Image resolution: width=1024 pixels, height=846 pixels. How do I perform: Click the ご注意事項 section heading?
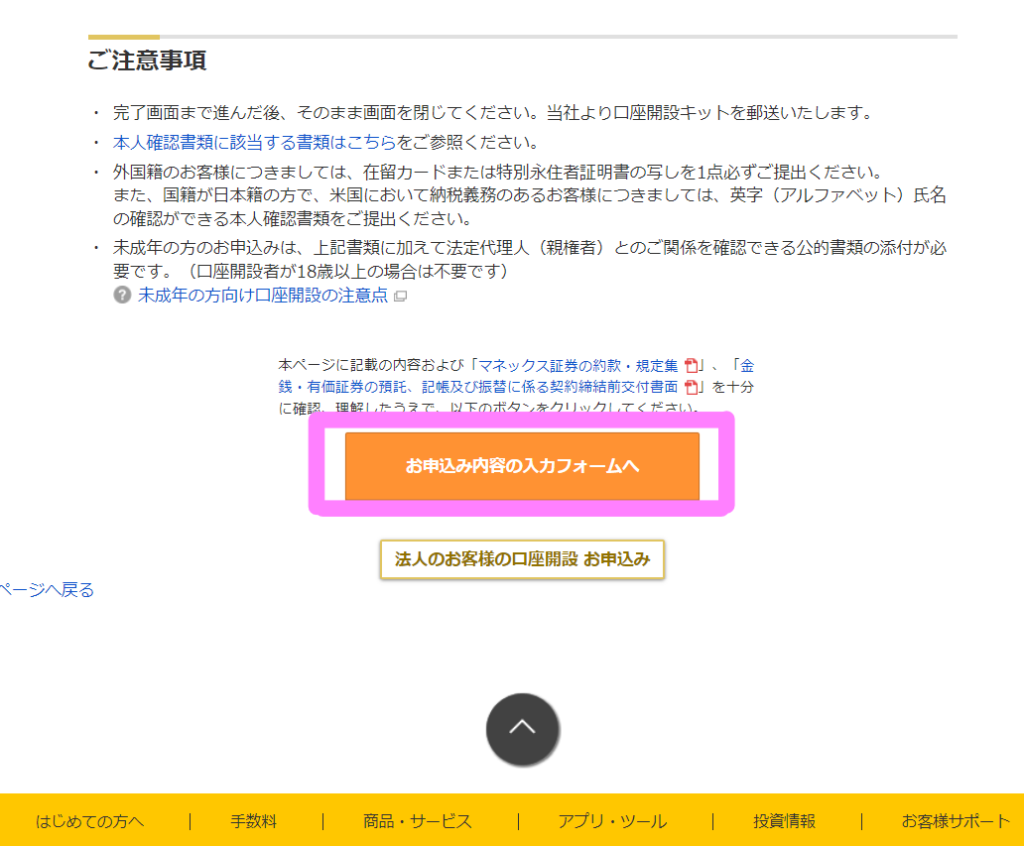(x=147, y=60)
